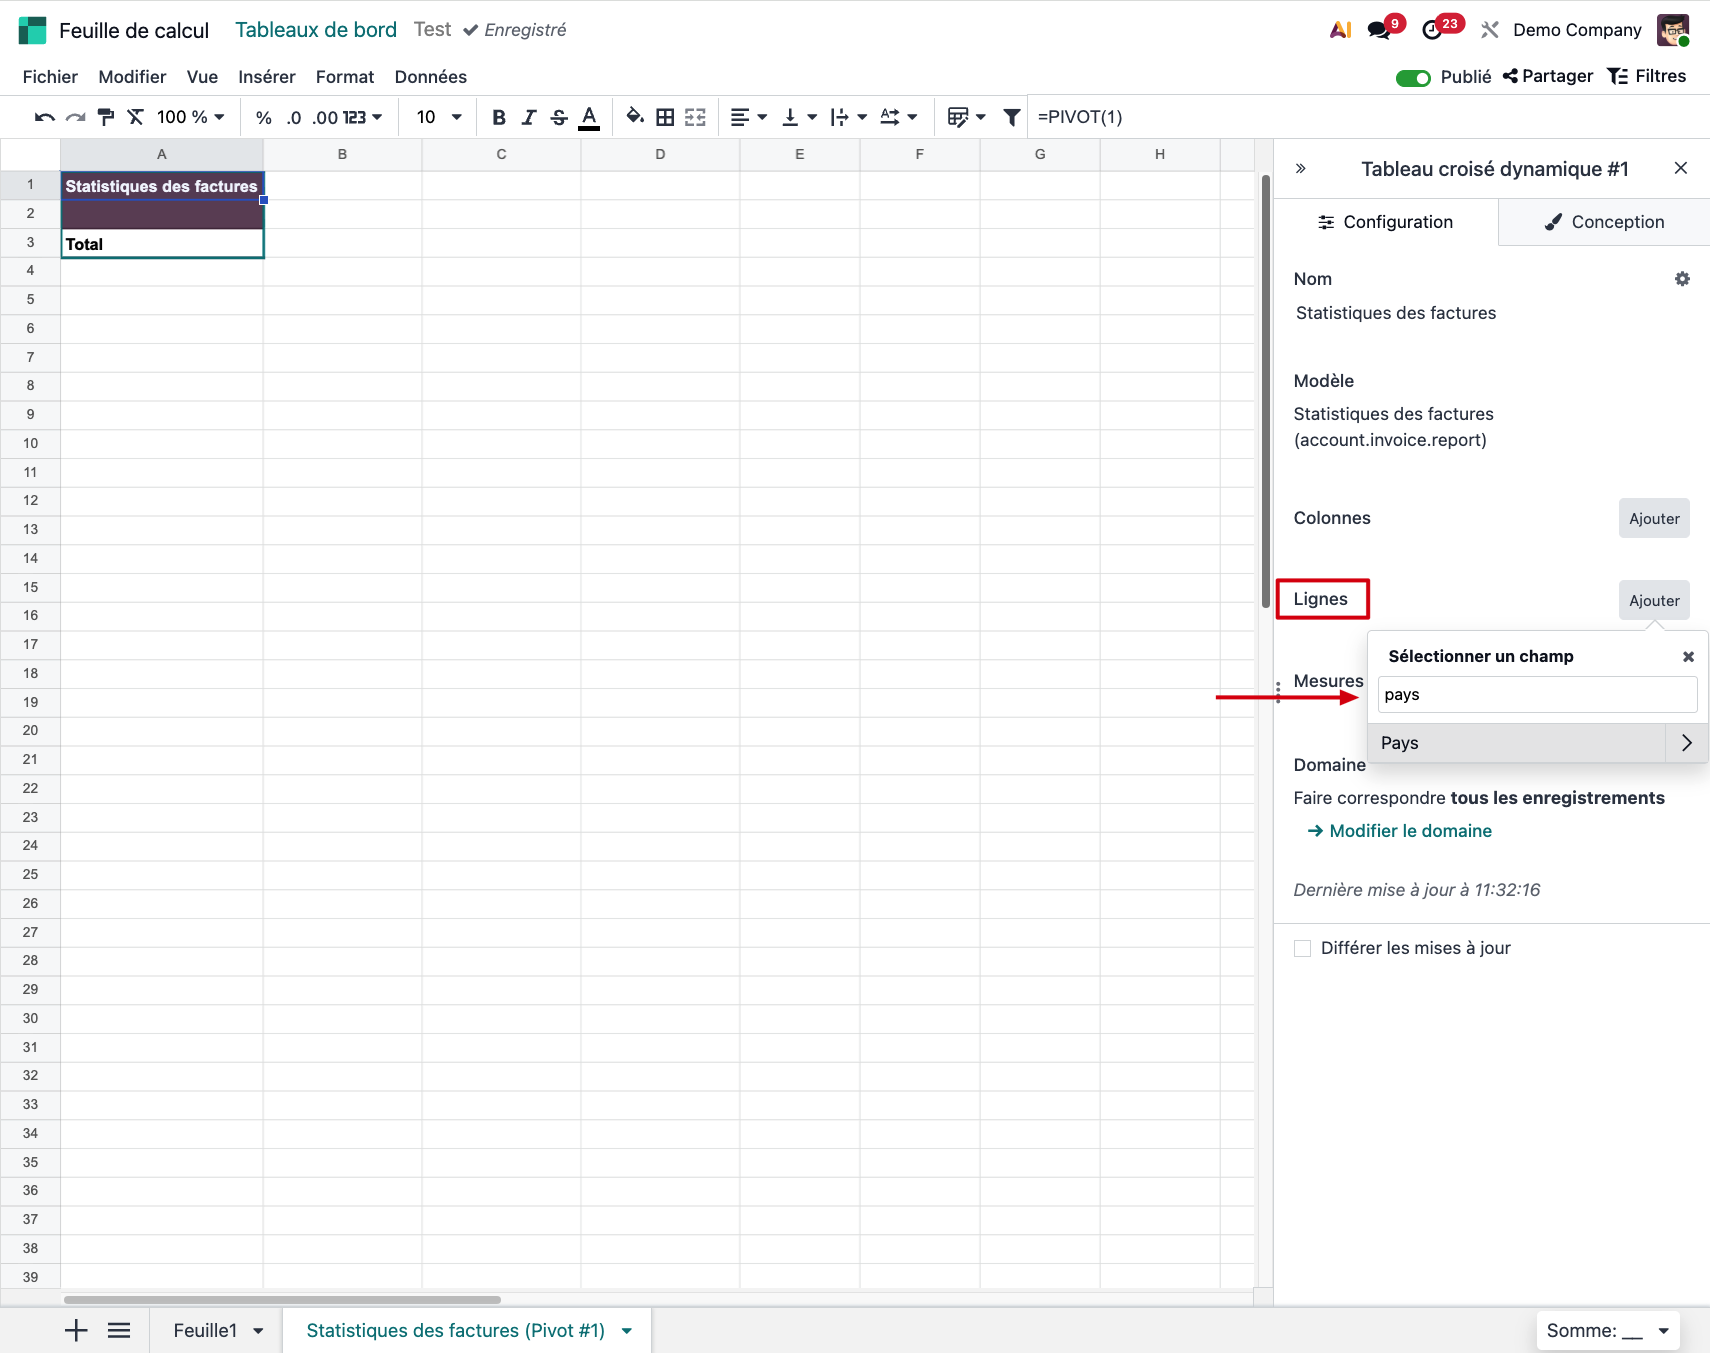Open the Somme statistics dropdown
The width and height of the screenshot is (1710, 1353).
click(x=1607, y=1331)
